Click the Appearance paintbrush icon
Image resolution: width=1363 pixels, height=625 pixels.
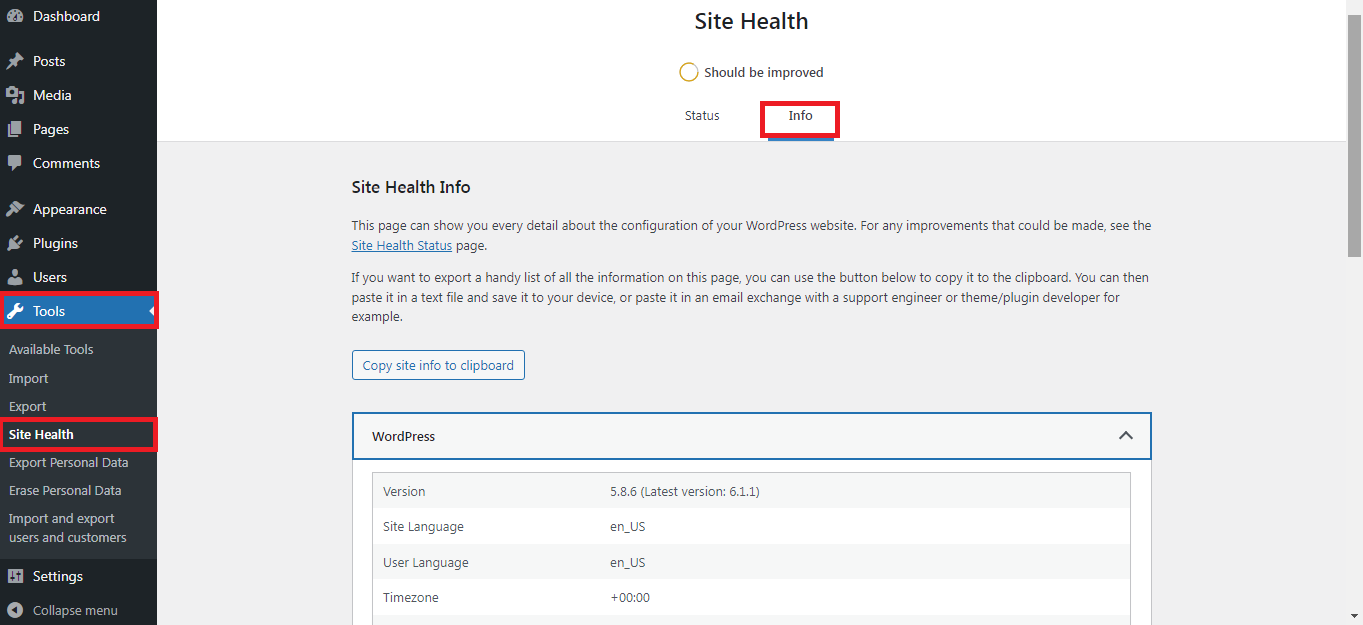pyautogui.click(x=15, y=209)
